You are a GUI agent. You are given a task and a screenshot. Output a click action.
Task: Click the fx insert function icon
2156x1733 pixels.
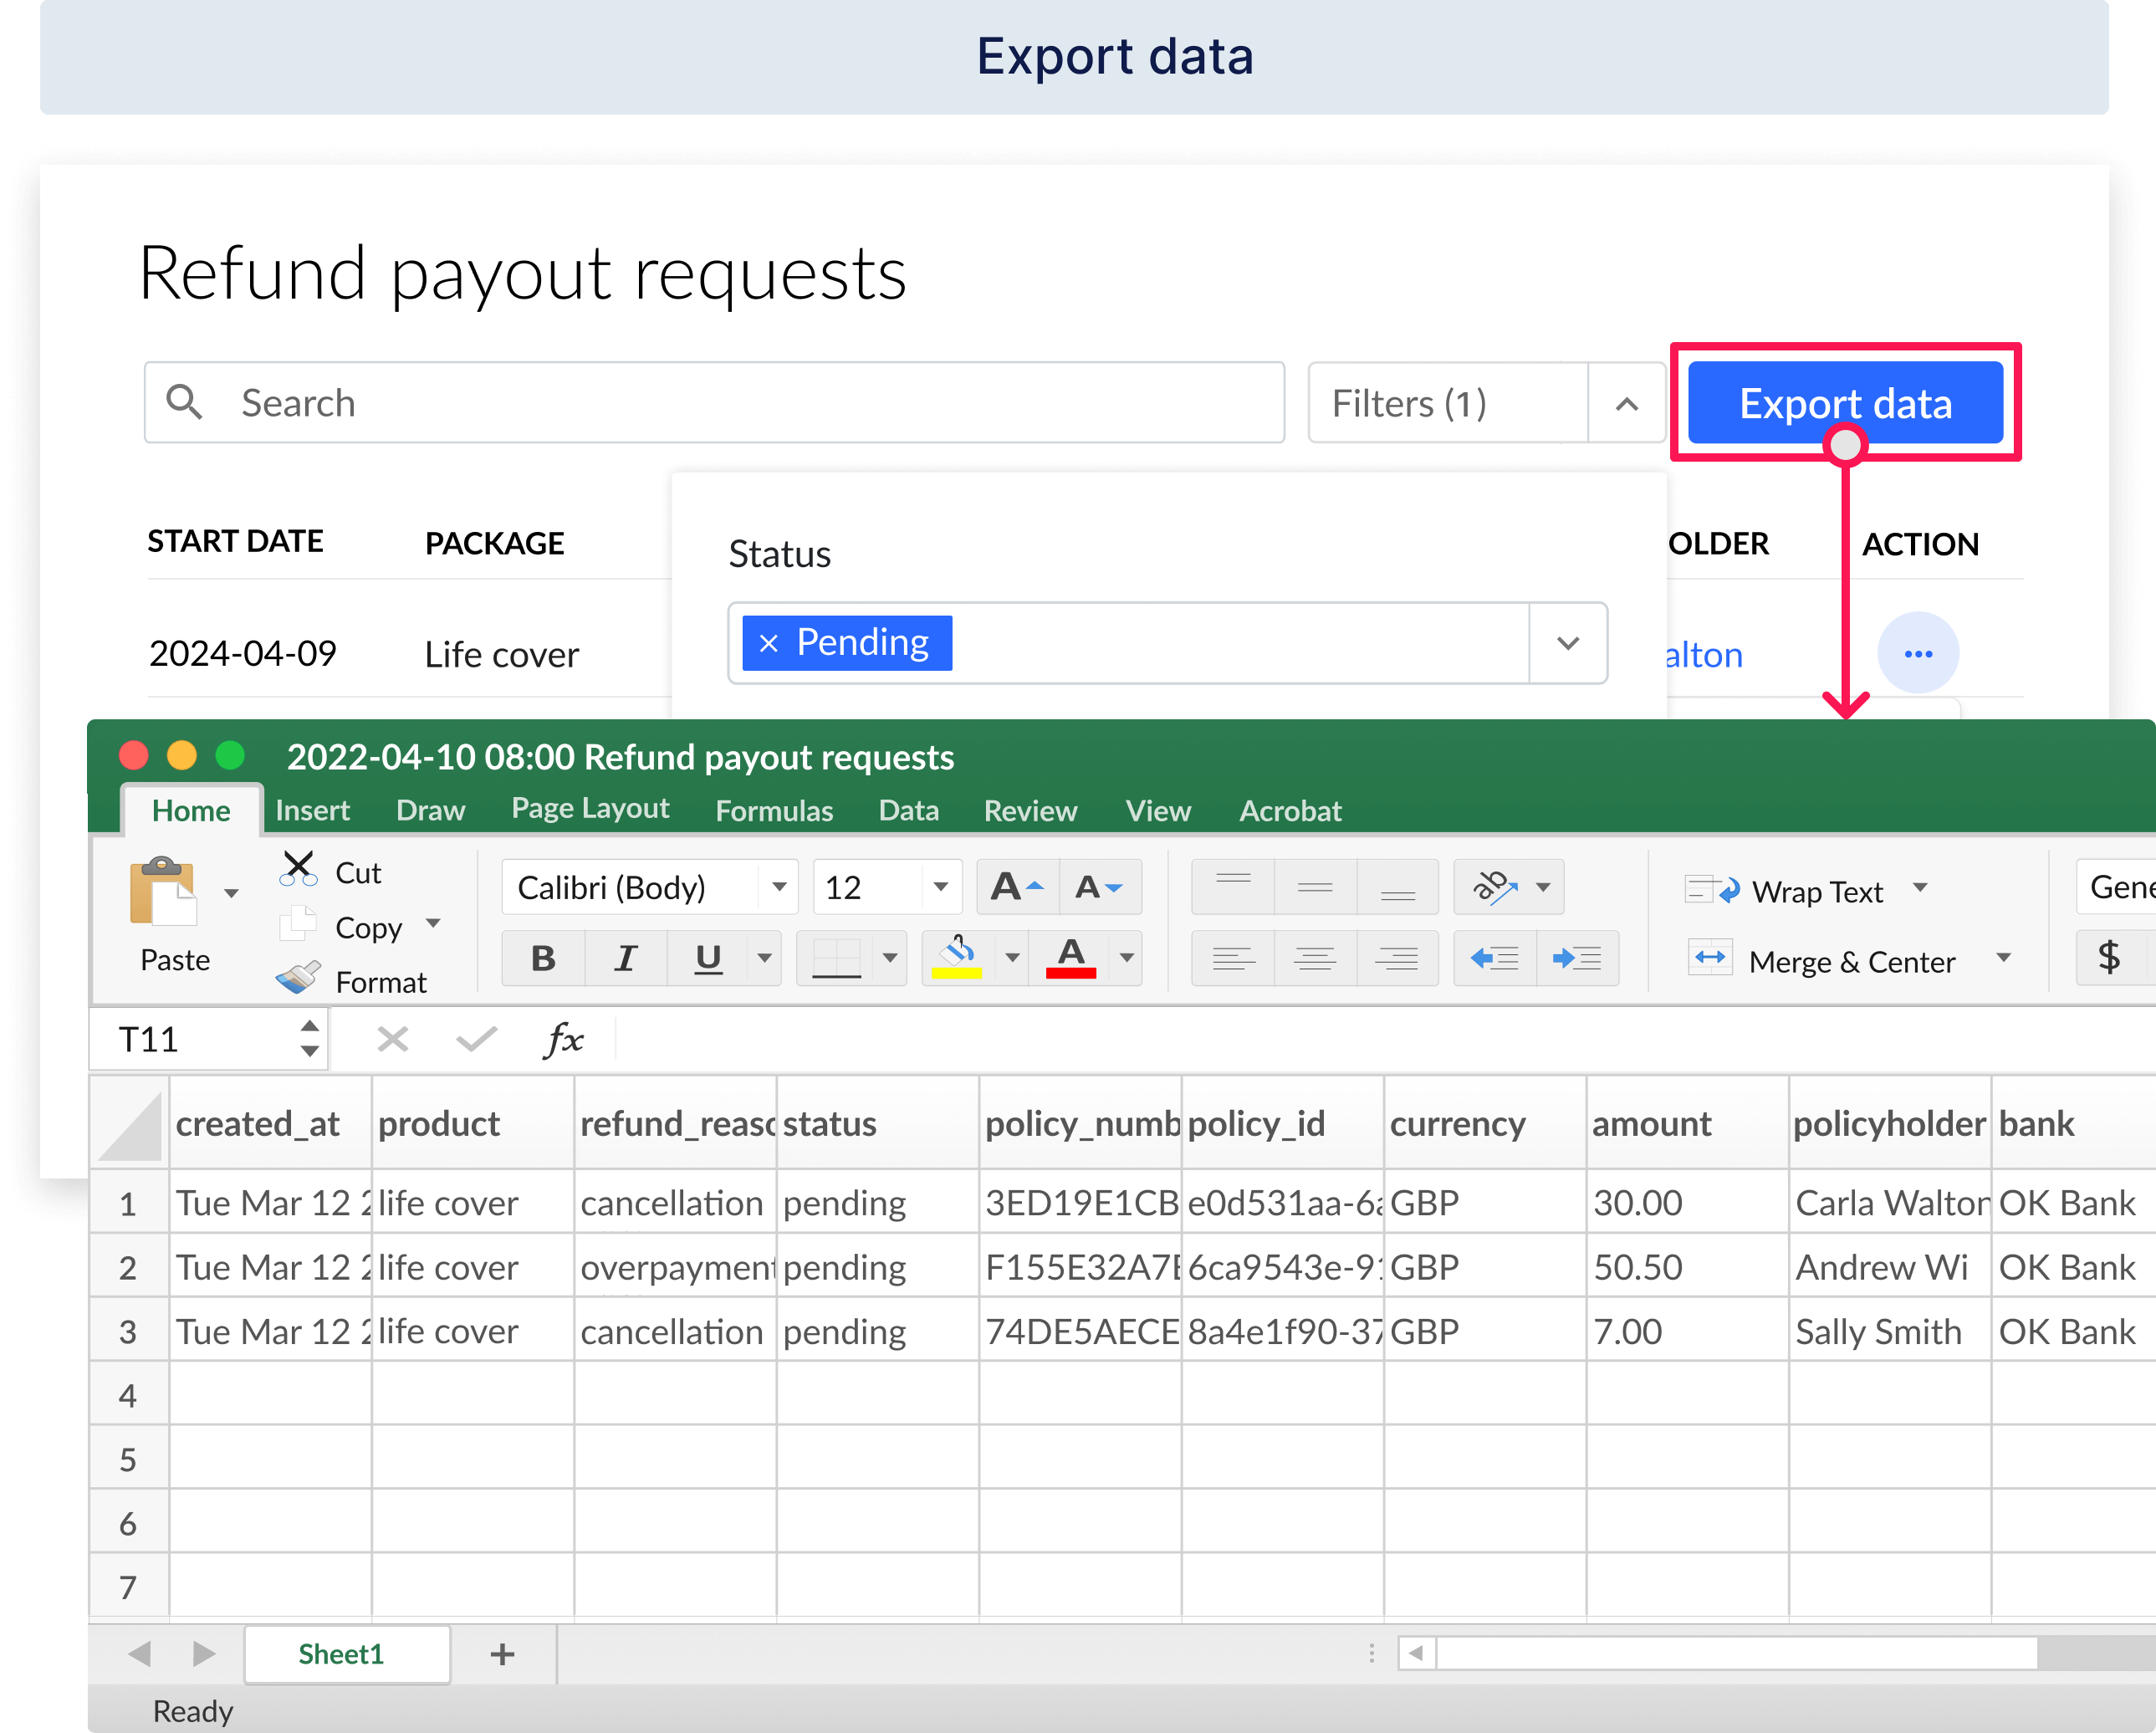pos(563,1040)
